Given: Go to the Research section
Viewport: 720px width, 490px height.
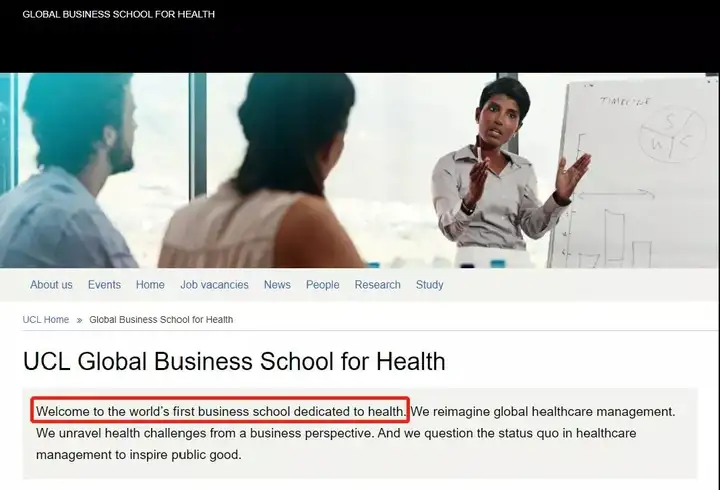Looking at the screenshot, I should pos(377,285).
